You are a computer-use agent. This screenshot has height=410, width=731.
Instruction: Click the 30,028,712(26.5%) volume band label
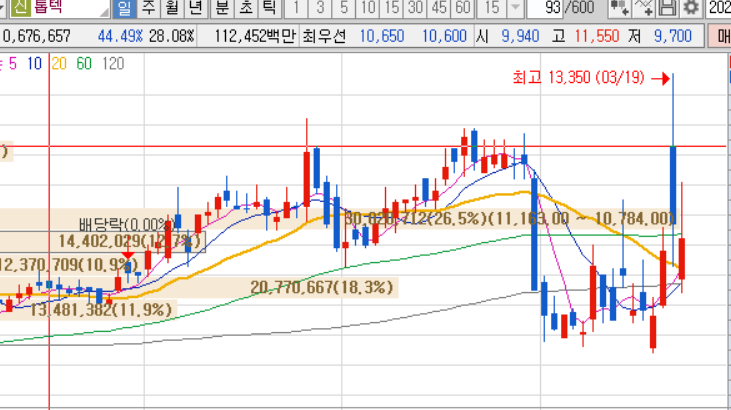(510, 218)
